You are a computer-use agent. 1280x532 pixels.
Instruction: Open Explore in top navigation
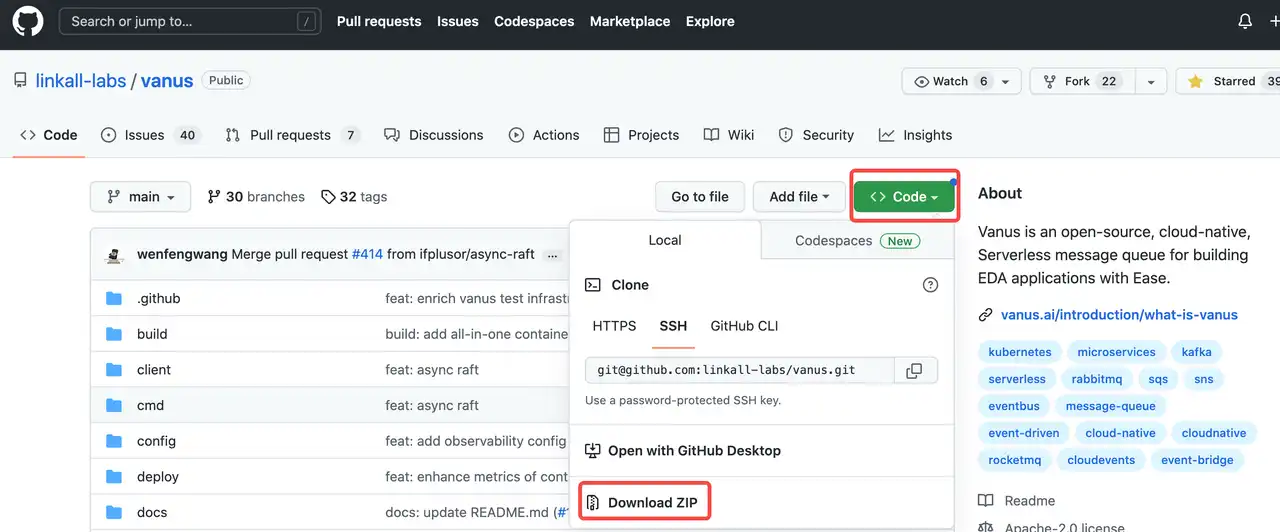(710, 21)
